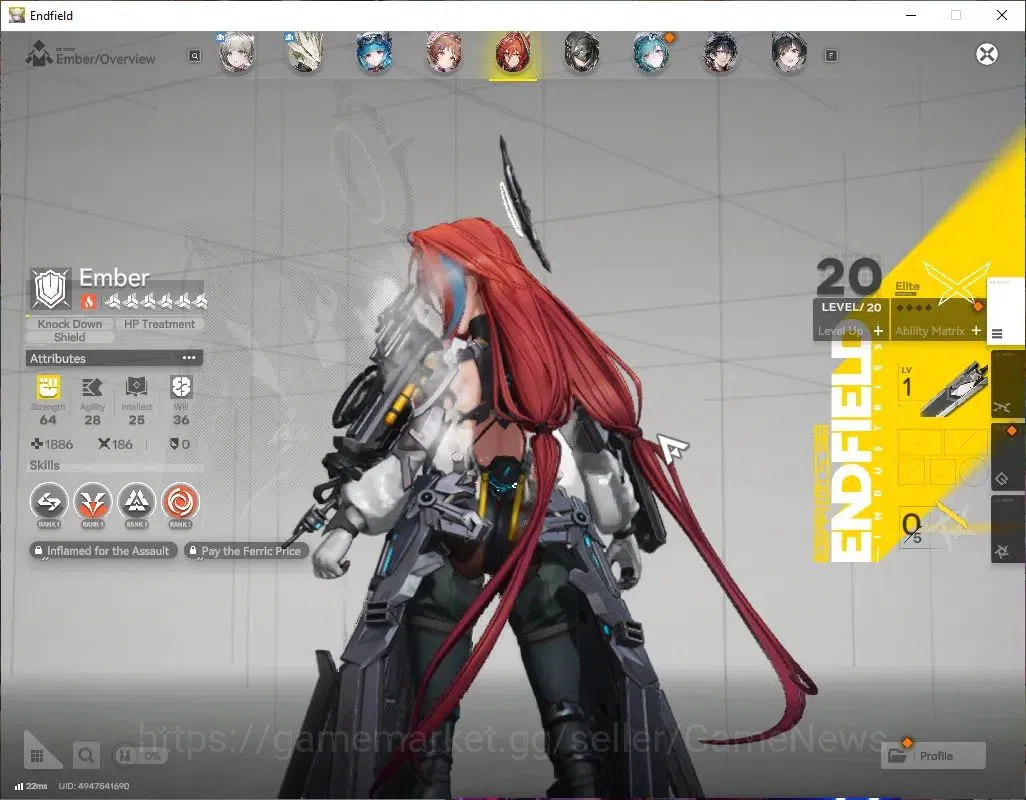
Task: Click the 22ms network latency indicator
Action: pyautogui.click(x=31, y=786)
